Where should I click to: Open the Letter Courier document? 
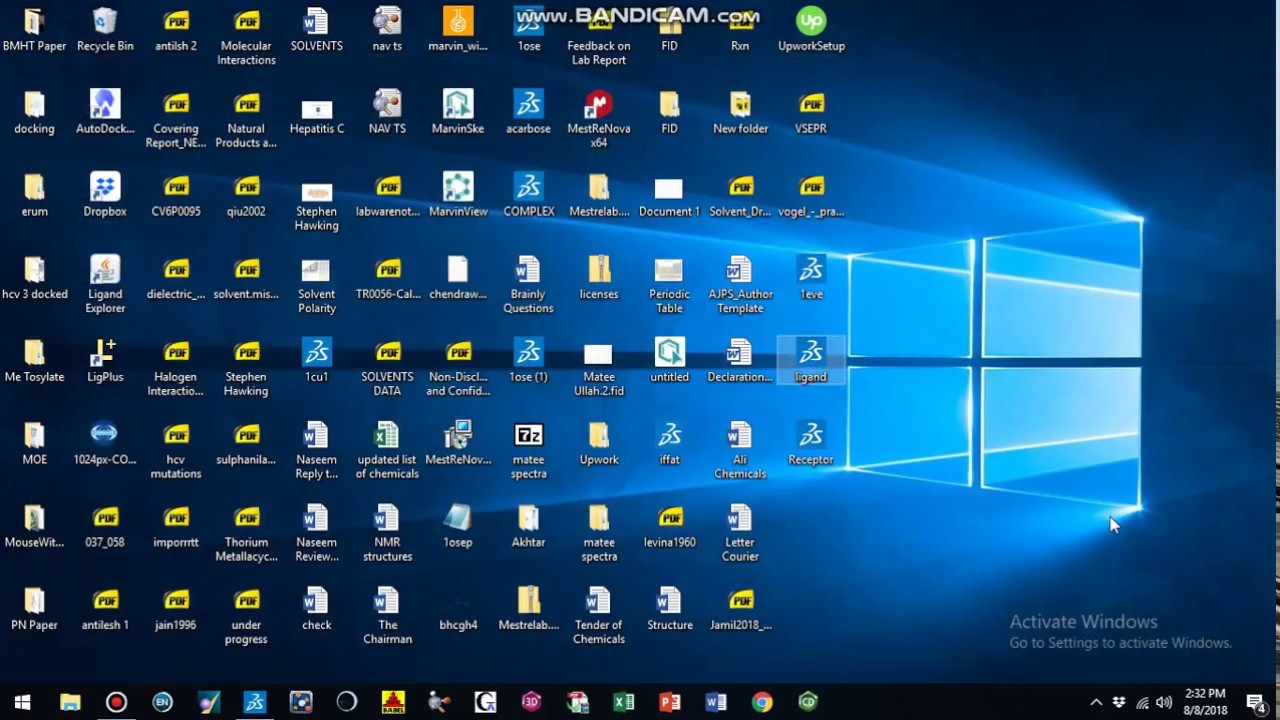(x=740, y=533)
